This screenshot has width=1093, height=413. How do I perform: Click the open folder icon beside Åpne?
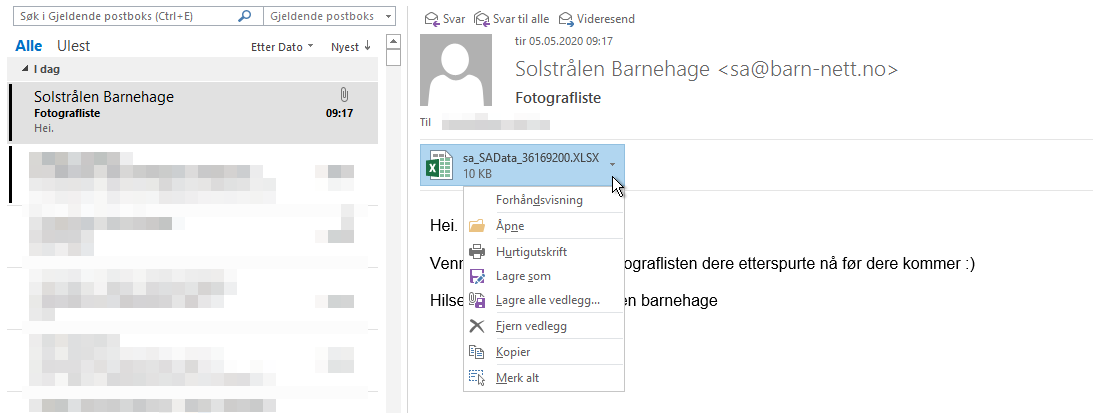477,226
